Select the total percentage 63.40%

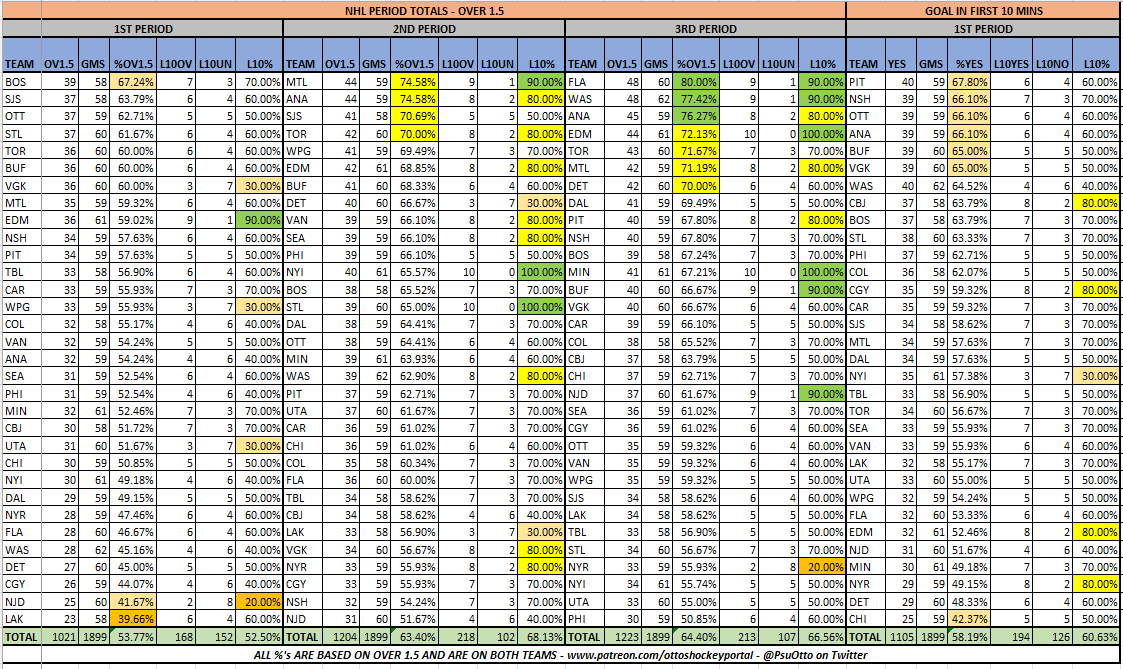(414, 637)
